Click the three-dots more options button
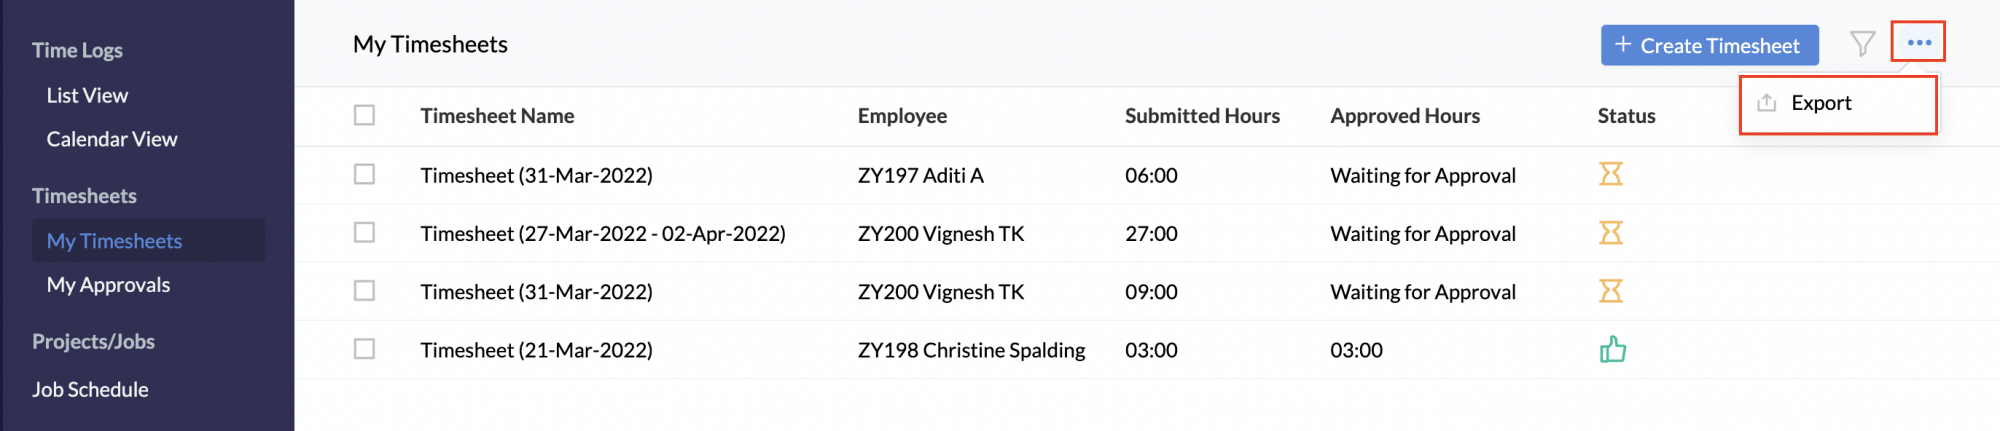This screenshot has height=431, width=2000. pos(1918,43)
